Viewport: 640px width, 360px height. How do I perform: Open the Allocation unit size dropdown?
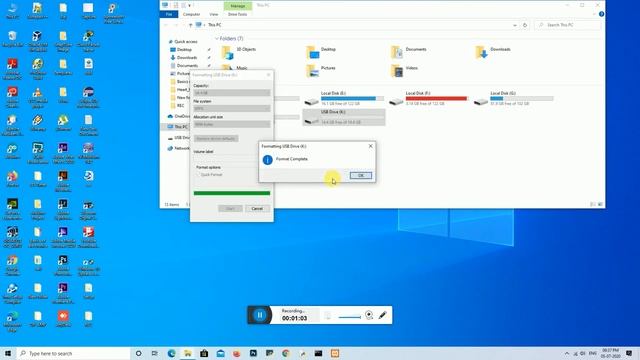(231, 124)
